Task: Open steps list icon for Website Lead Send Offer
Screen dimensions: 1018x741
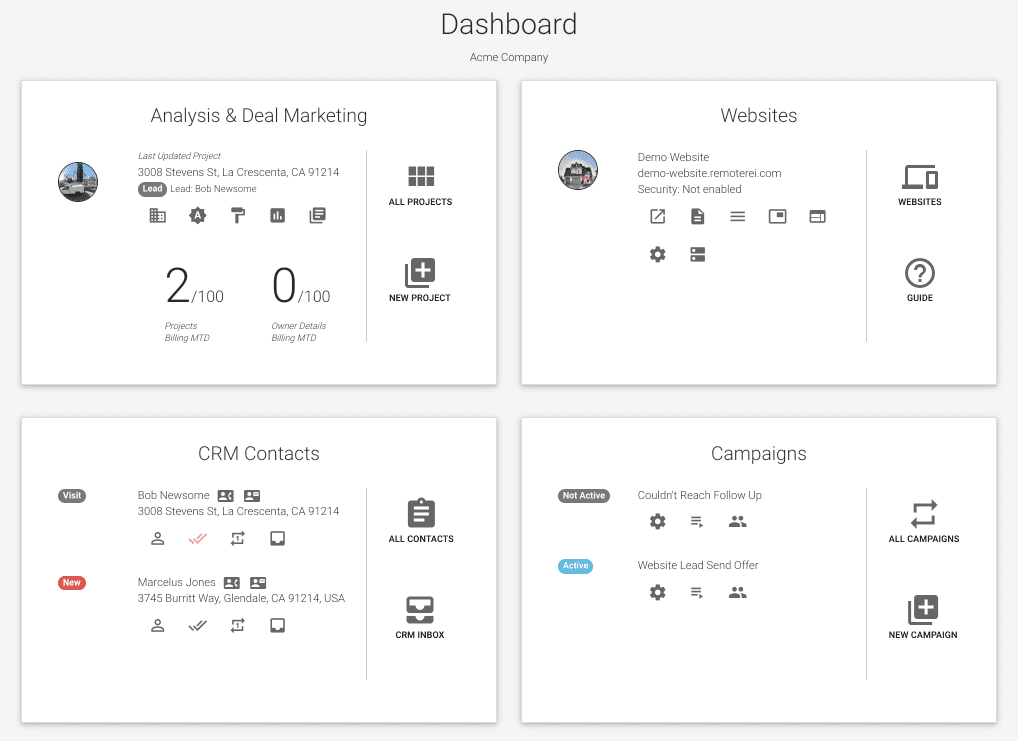Action: [x=697, y=592]
